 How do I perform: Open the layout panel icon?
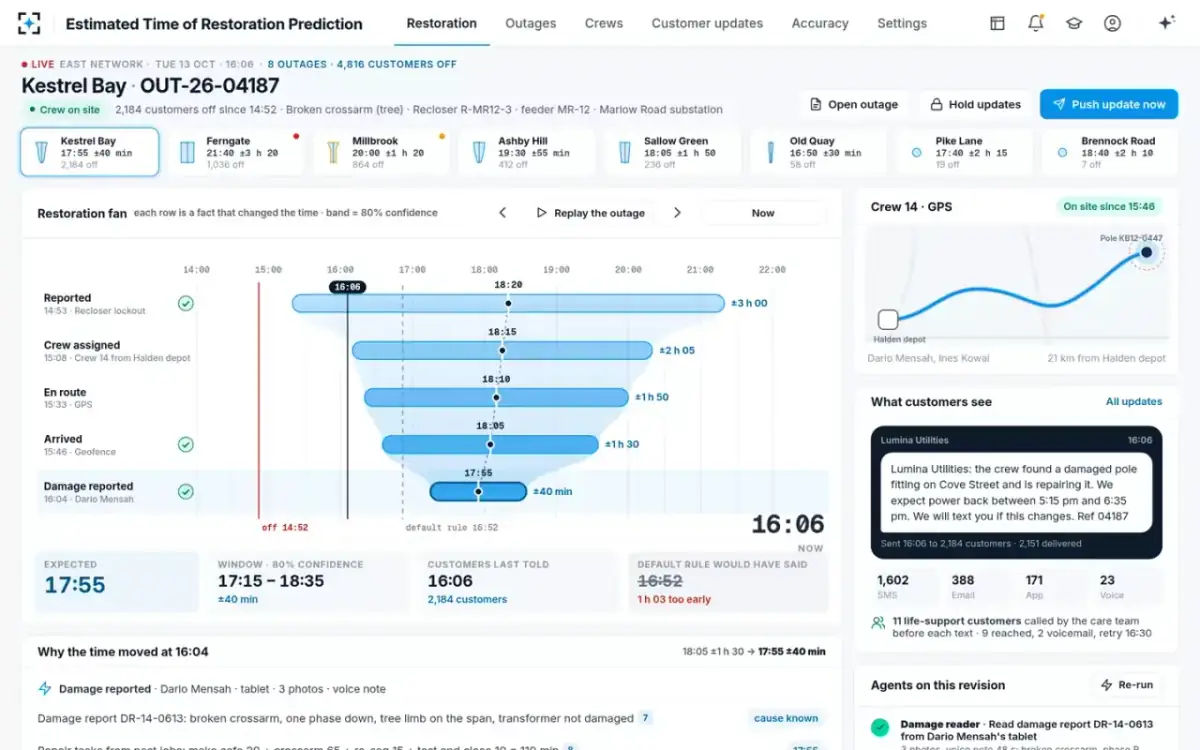pos(997,23)
